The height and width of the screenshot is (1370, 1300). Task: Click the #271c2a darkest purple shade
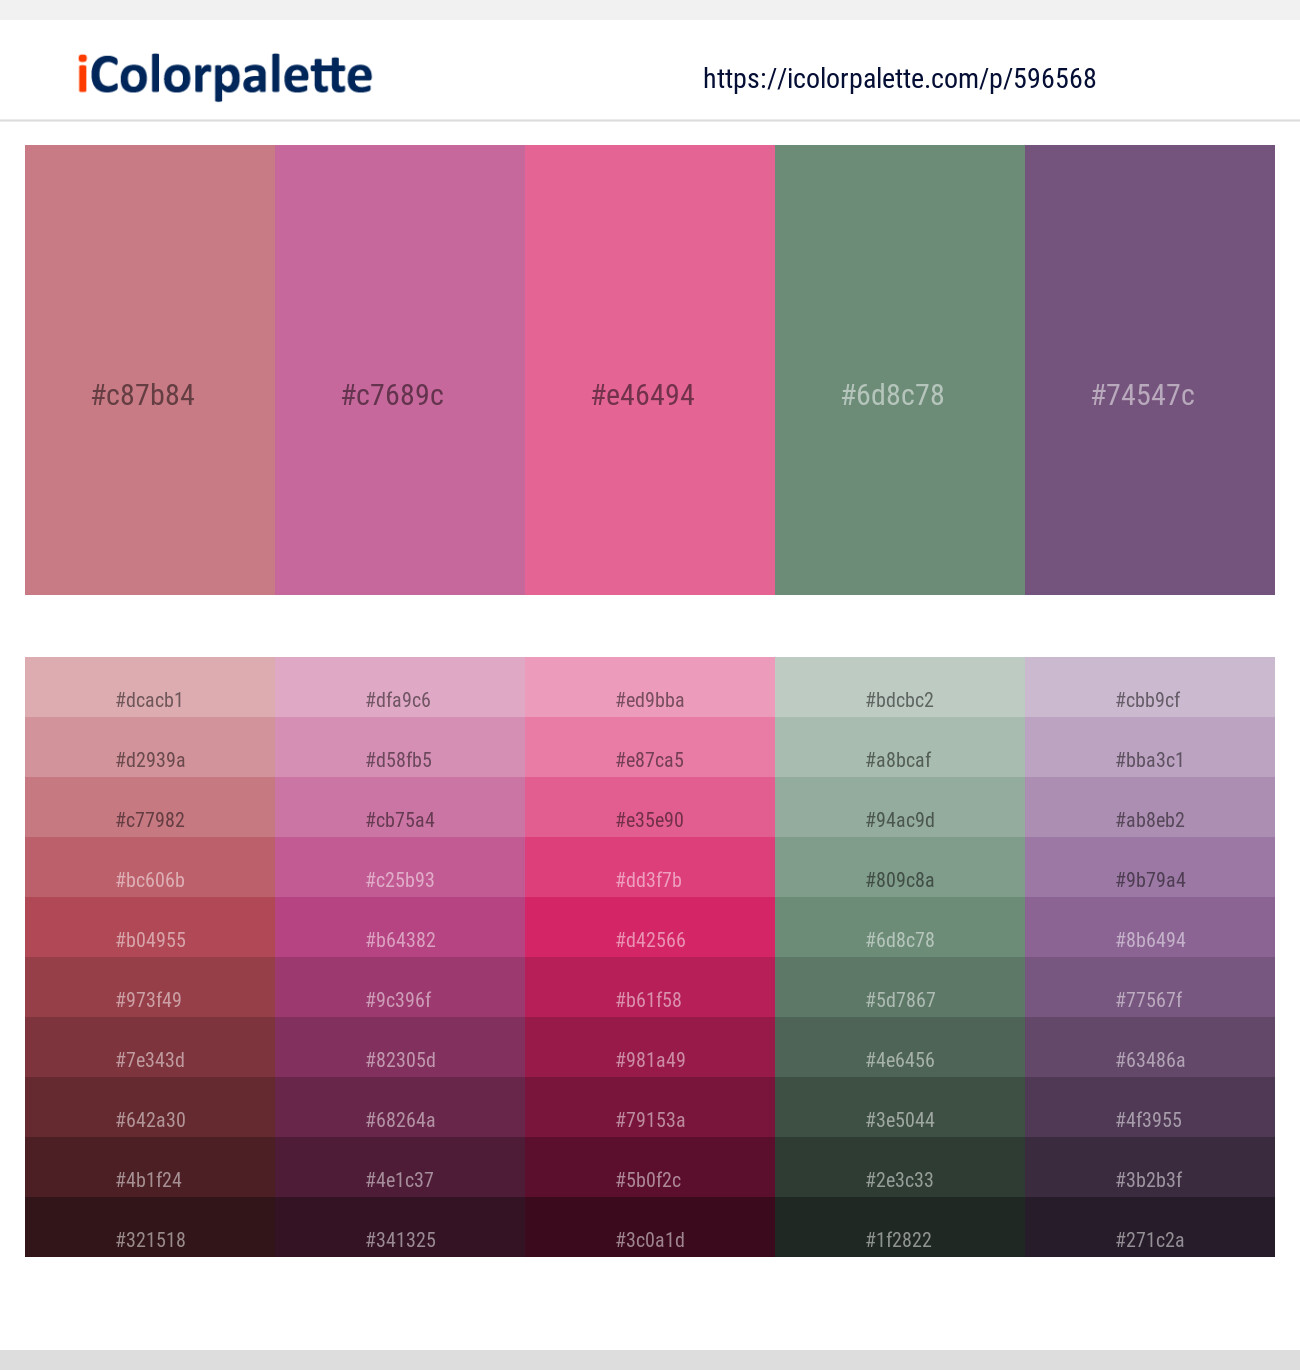1150,1228
